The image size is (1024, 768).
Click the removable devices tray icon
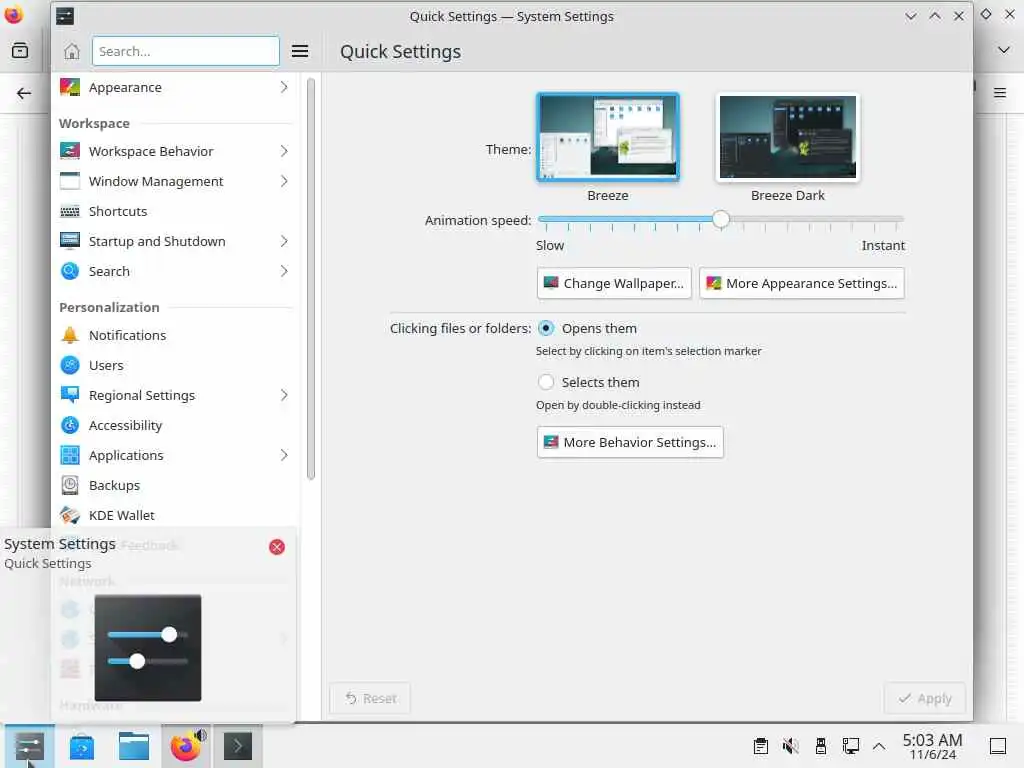(x=820, y=746)
